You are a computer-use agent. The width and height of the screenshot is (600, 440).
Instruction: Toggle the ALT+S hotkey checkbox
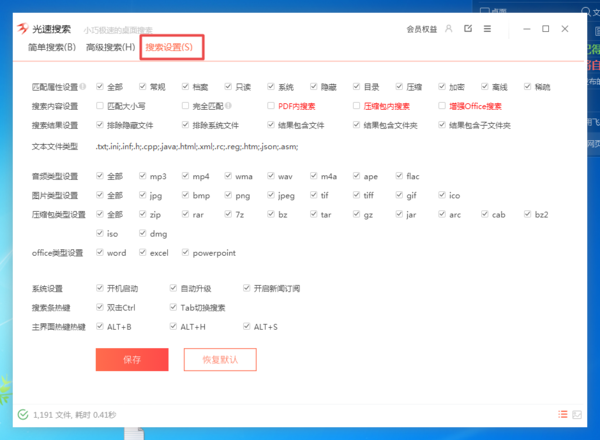point(246,326)
